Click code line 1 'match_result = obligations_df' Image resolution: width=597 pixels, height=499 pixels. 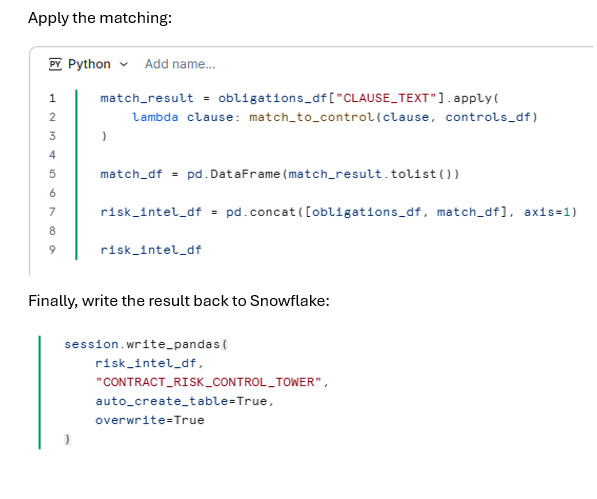tap(299, 98)
